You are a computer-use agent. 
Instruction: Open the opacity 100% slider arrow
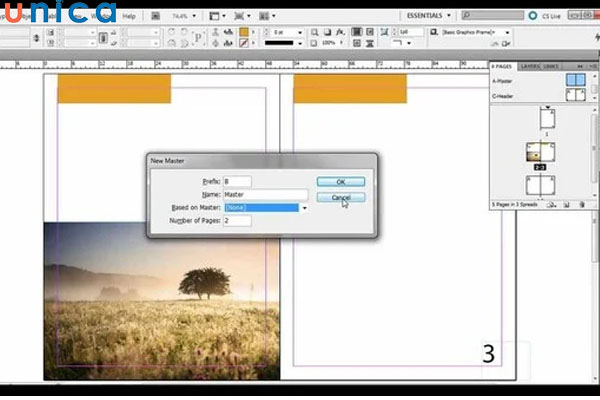341,43
